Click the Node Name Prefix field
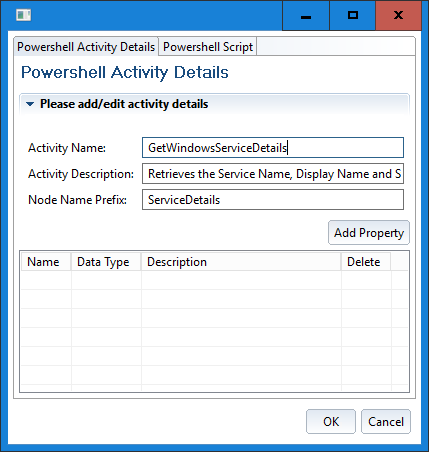Image resolution: width=429 pixels, height=452 pixels. 273,200
